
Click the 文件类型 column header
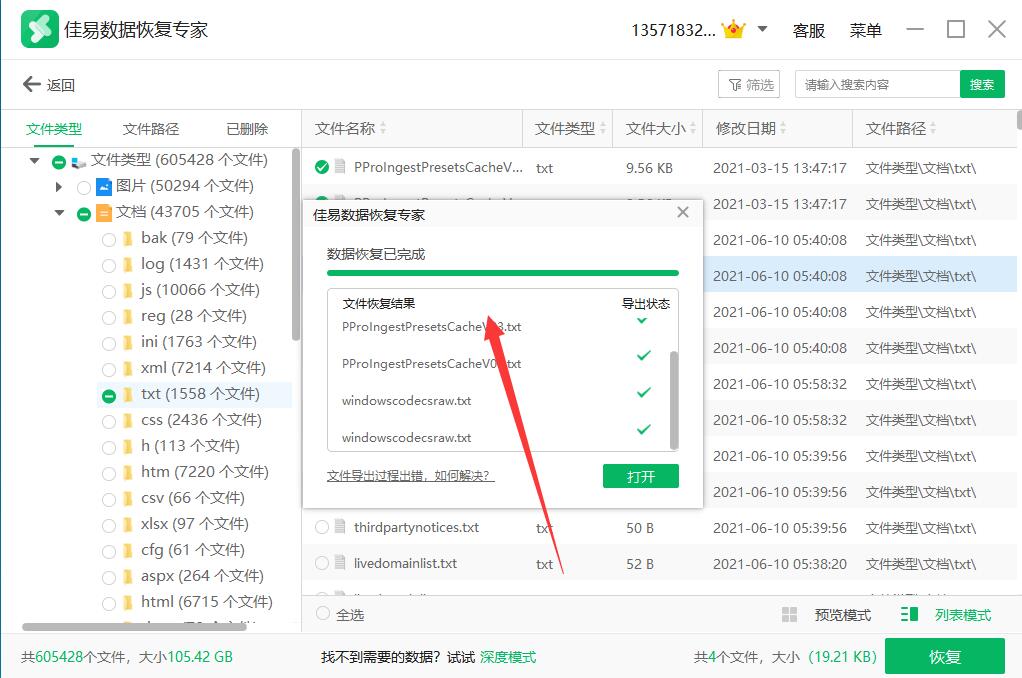point(564,128)
